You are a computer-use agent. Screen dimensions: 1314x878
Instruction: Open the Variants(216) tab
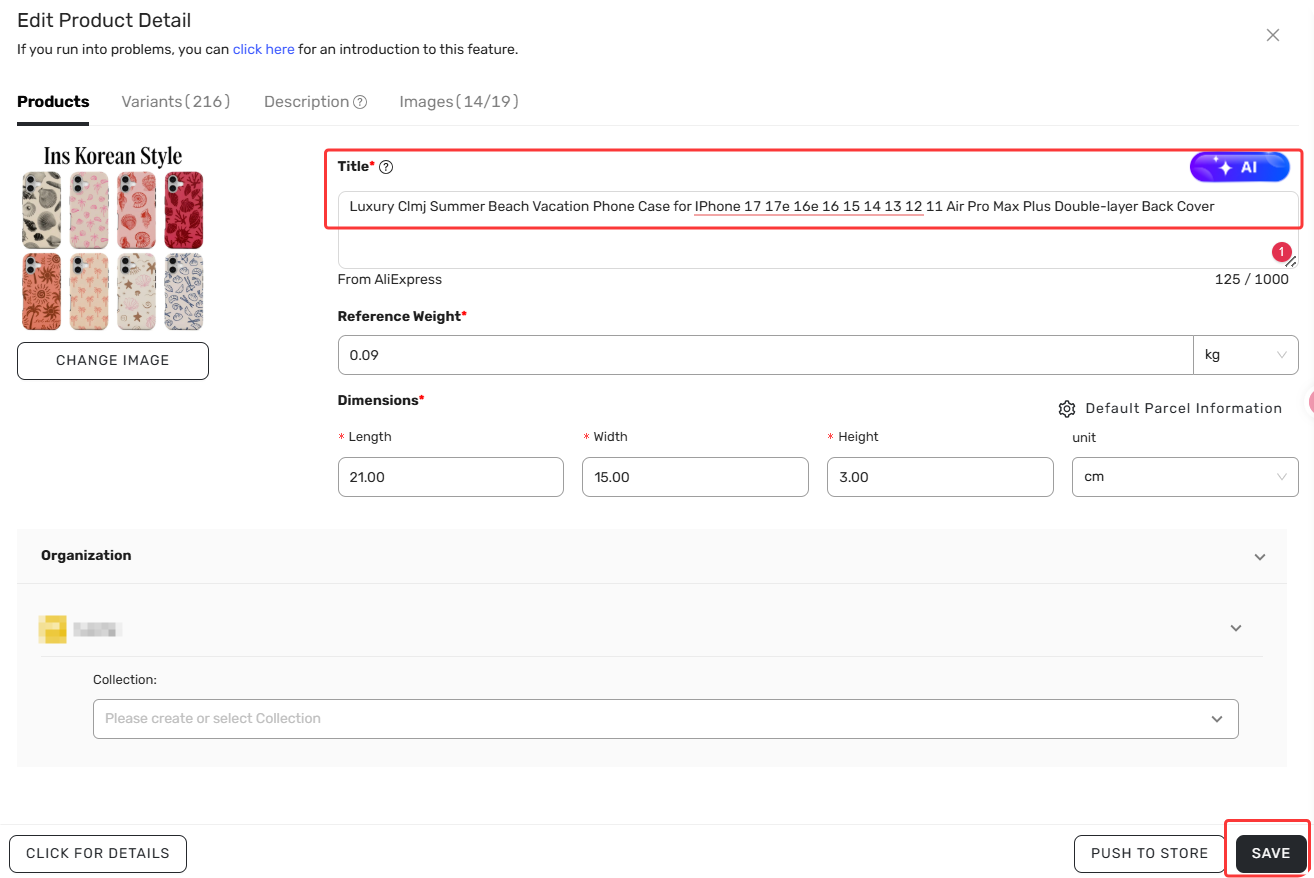(176, 102)
